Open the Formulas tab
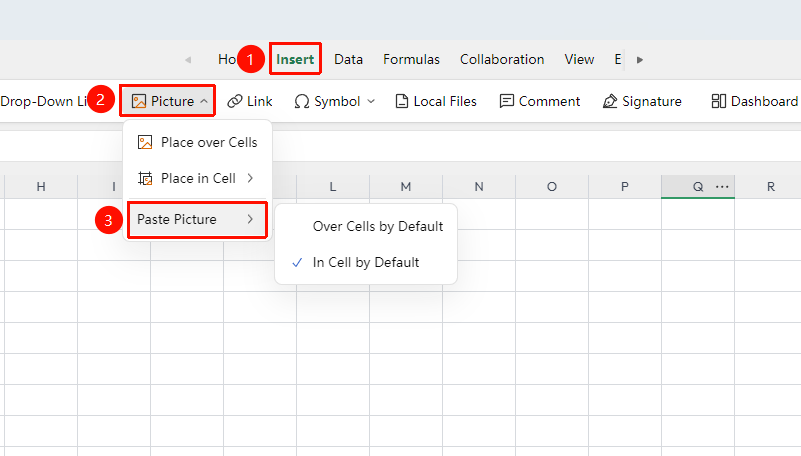Screen dimensions: 801x456 click(x=411, y=59)
